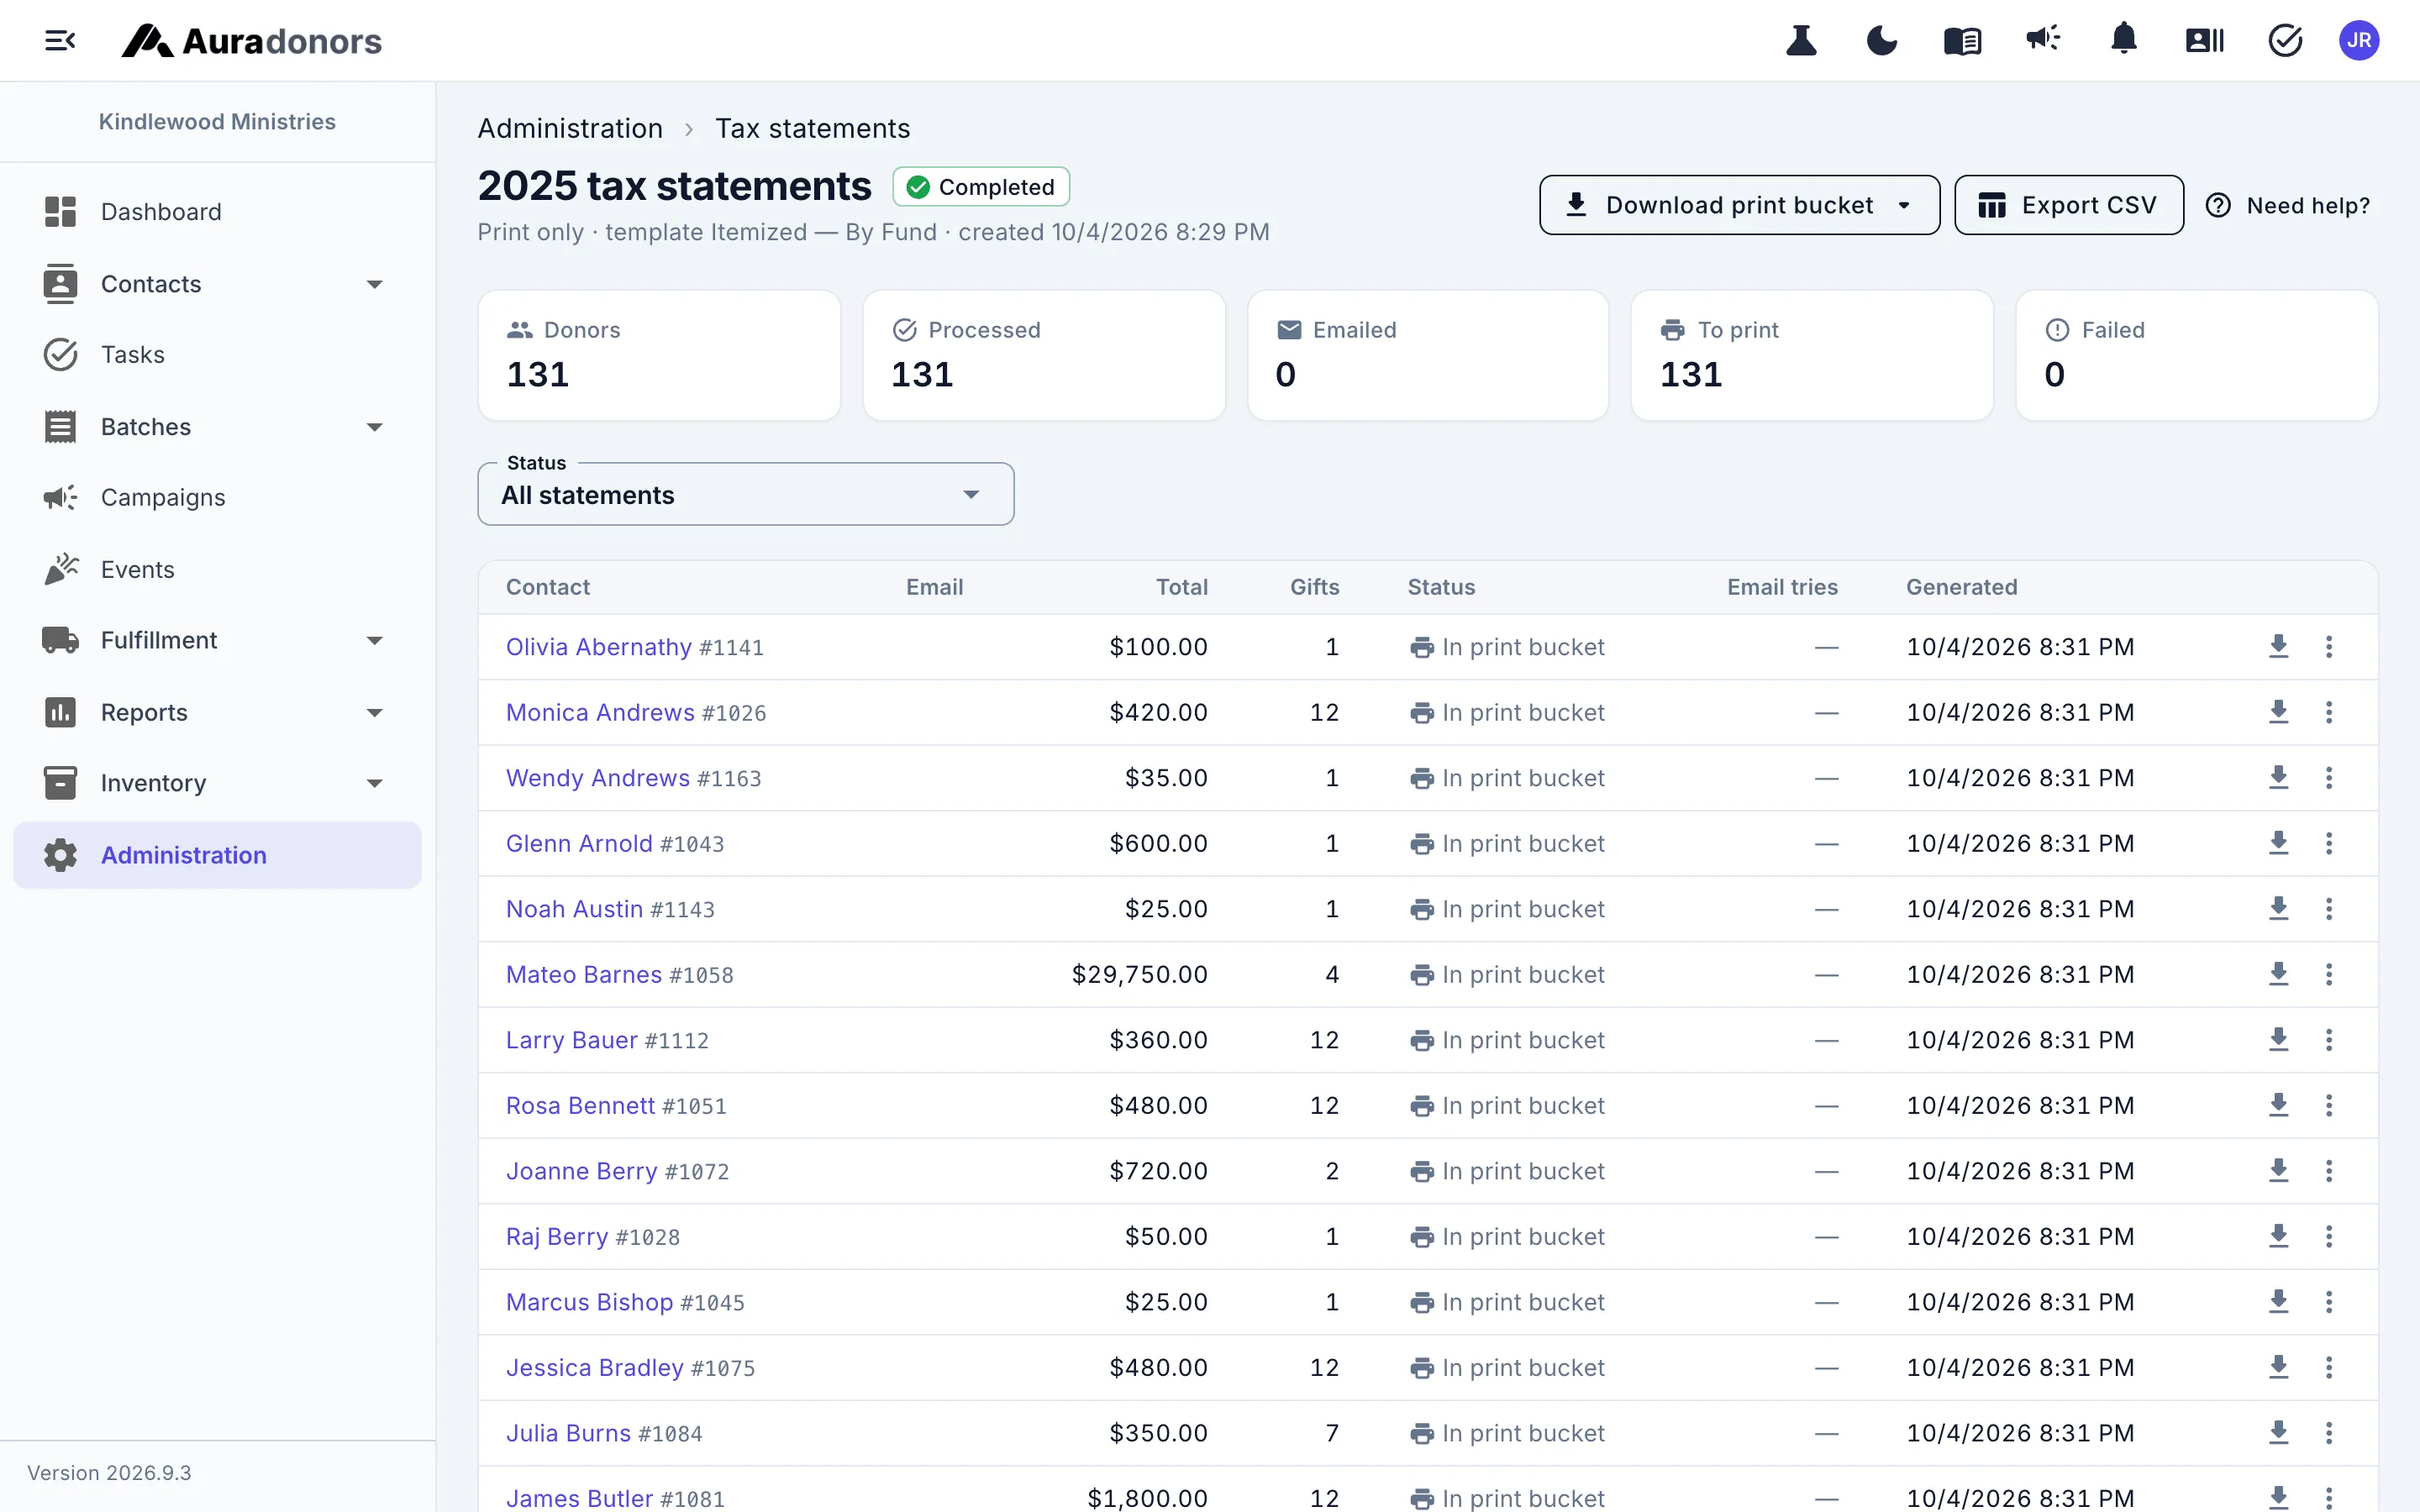Go to Dashboard in the sidebar
Image resolution: width=2420 pixels, height=1512 pixels.
tap(217, 212)
